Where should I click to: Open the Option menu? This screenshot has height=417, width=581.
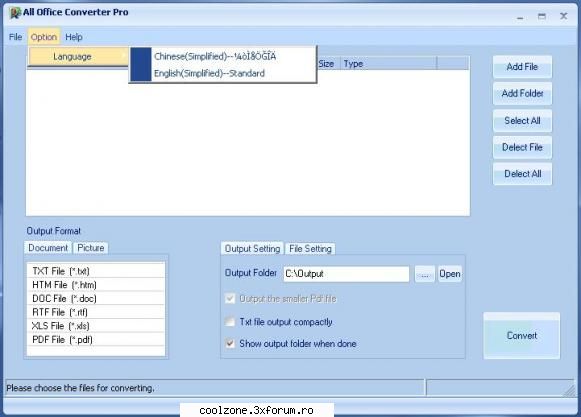[44, 37]
